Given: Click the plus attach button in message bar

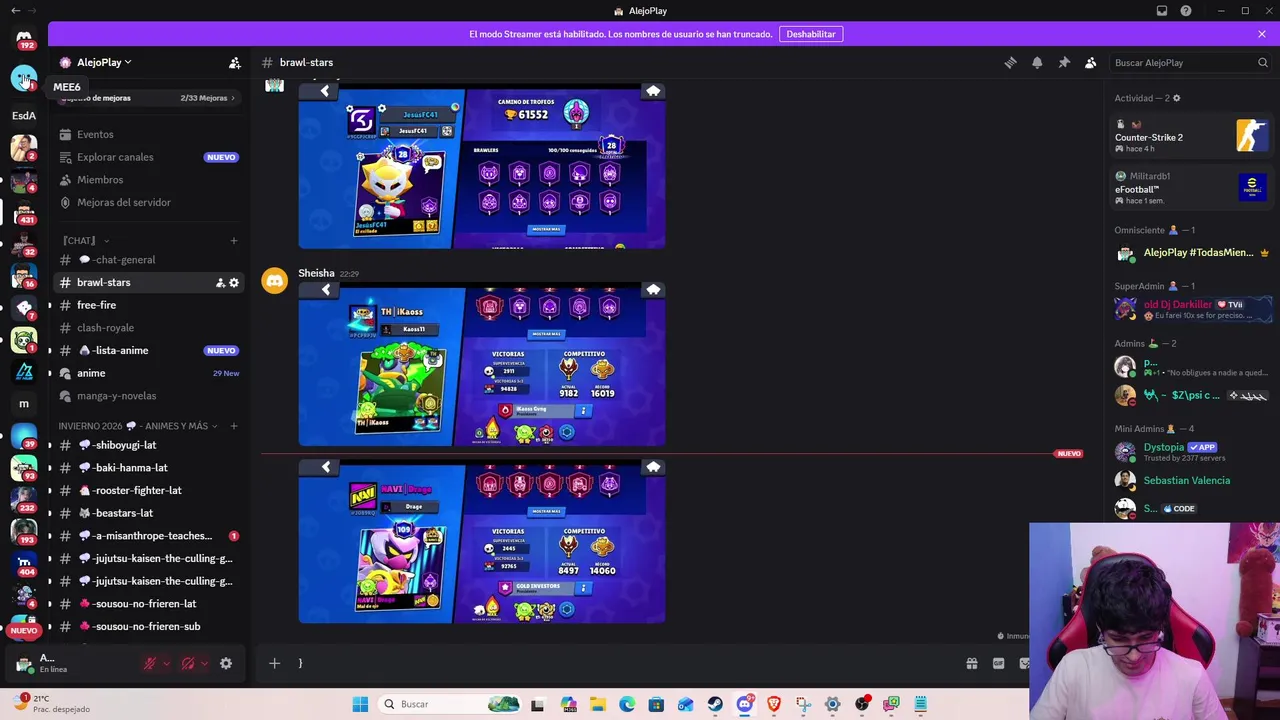Looking at the screenshot, I should coord(274,663).
